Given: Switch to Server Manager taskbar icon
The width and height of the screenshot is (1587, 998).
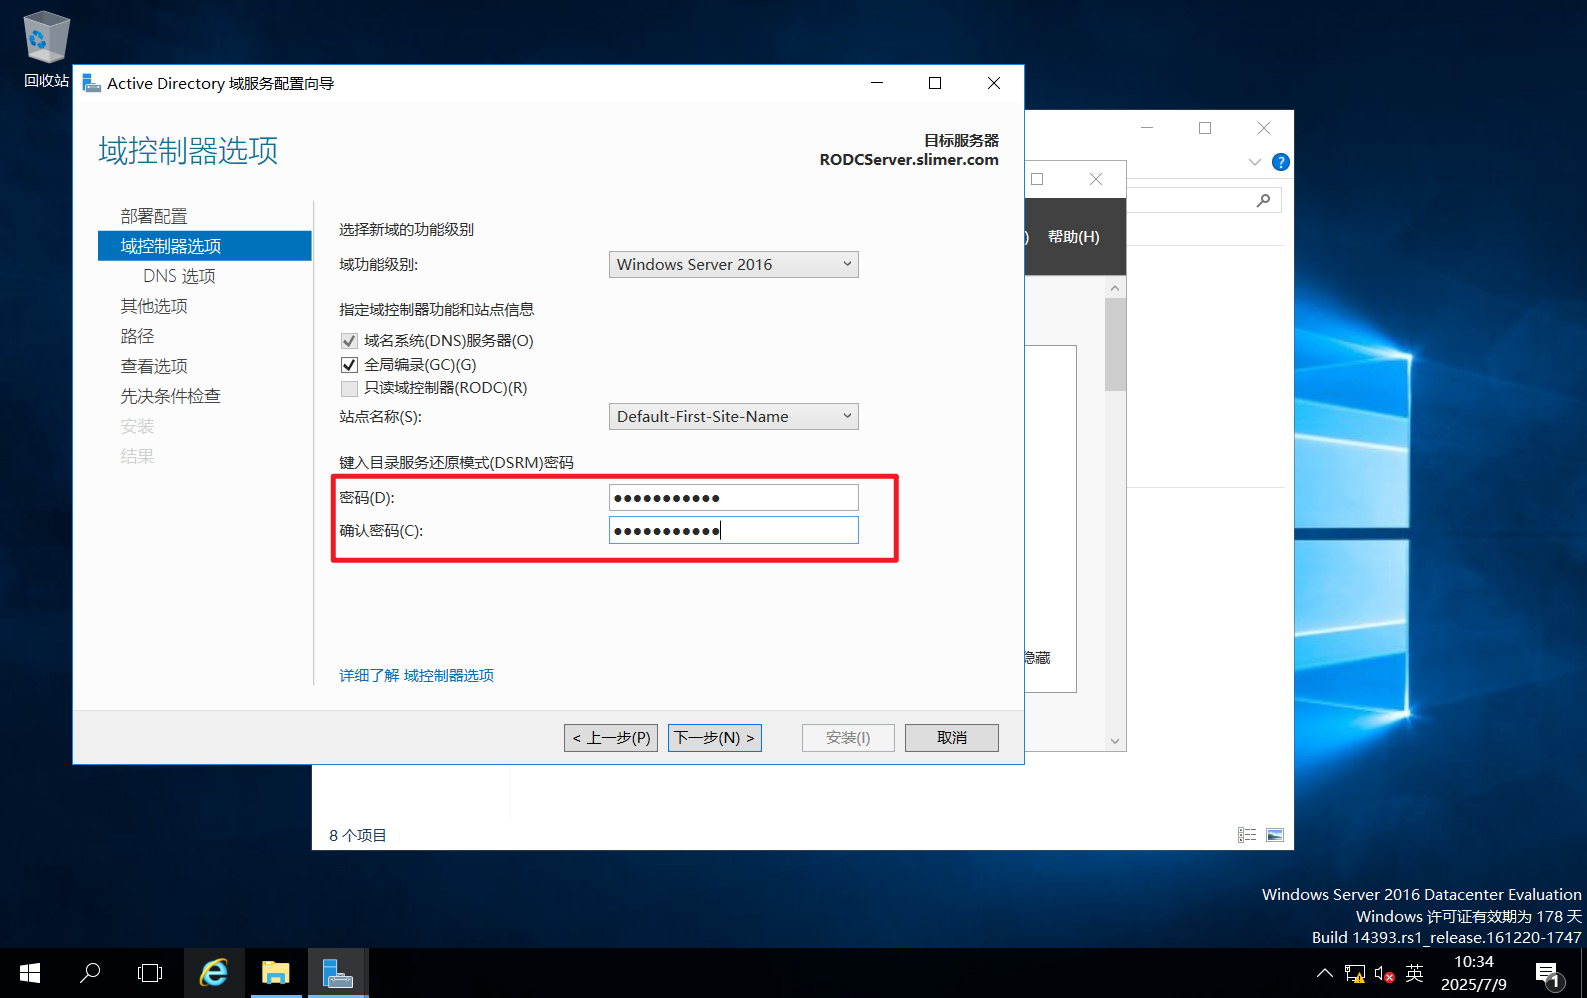Looking at the screenshot, I should pos(338,973).
